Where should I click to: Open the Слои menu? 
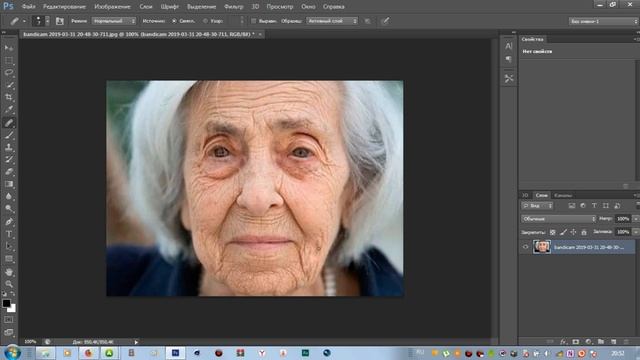coord(146,7)
